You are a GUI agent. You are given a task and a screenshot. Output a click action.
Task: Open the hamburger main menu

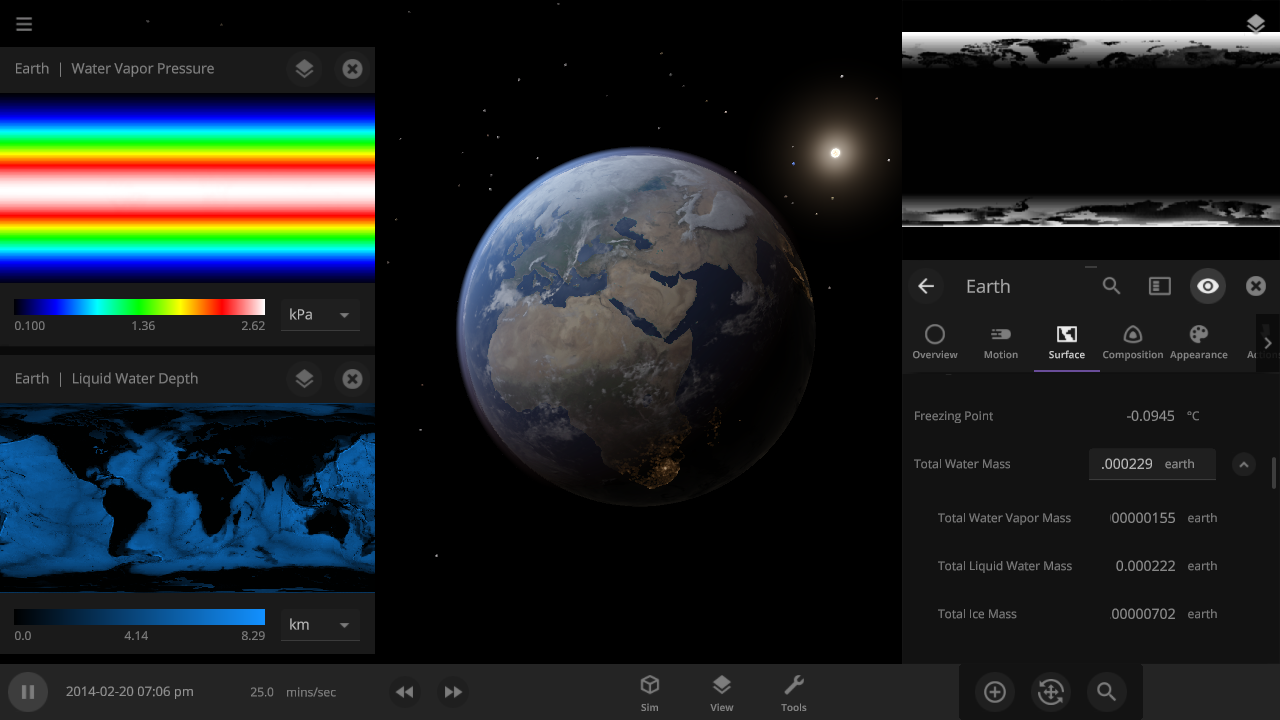(24, 24)
